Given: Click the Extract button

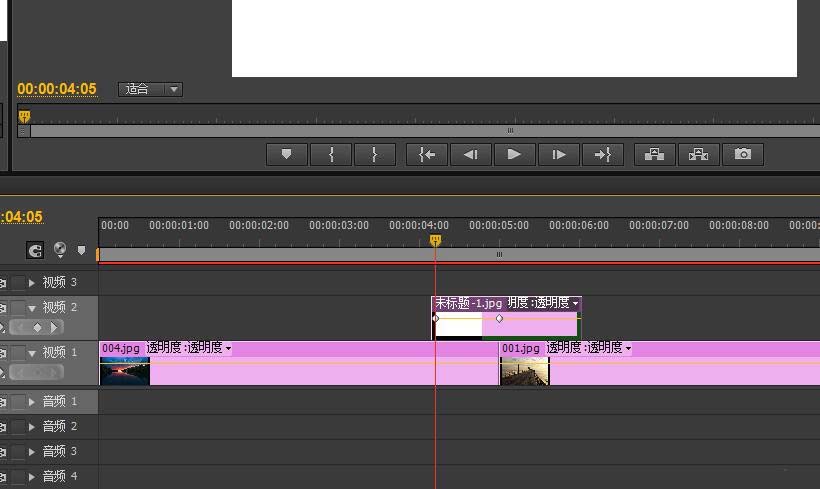Looking at the screenshot, I should pyautogui.click(x=699, y=154).
